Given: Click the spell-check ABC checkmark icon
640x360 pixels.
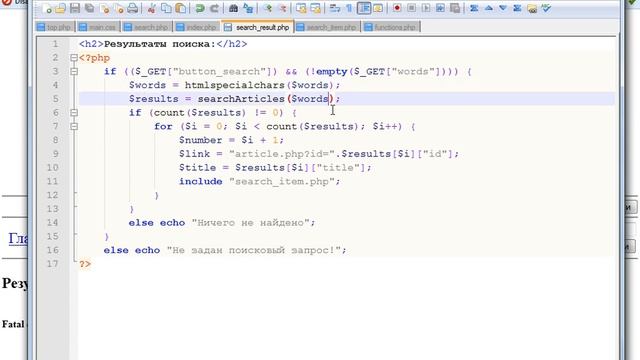Looking at the screenshot, I should tap(546, 8).
